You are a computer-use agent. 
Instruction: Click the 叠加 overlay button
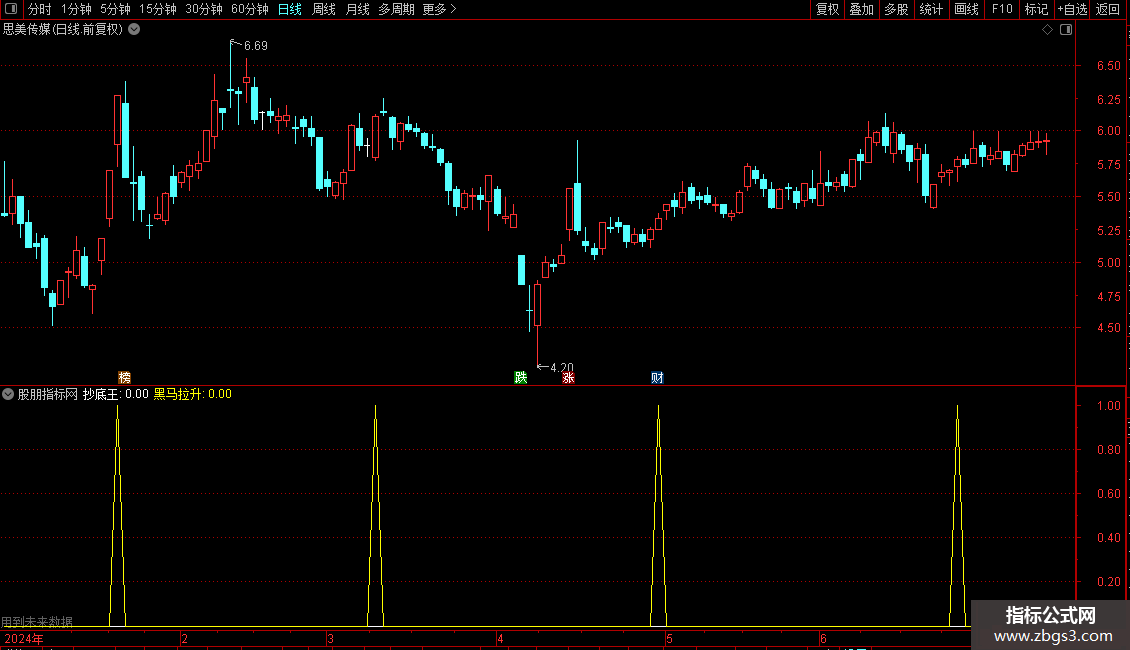(x=861, y=9)
